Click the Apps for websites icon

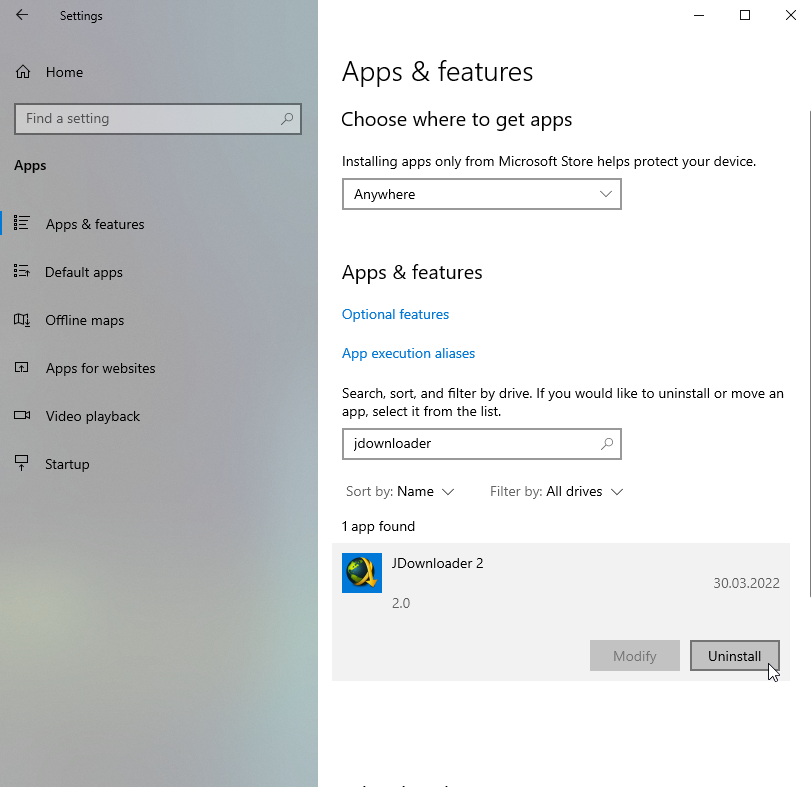pyautogui.click(x=22, y=368)
